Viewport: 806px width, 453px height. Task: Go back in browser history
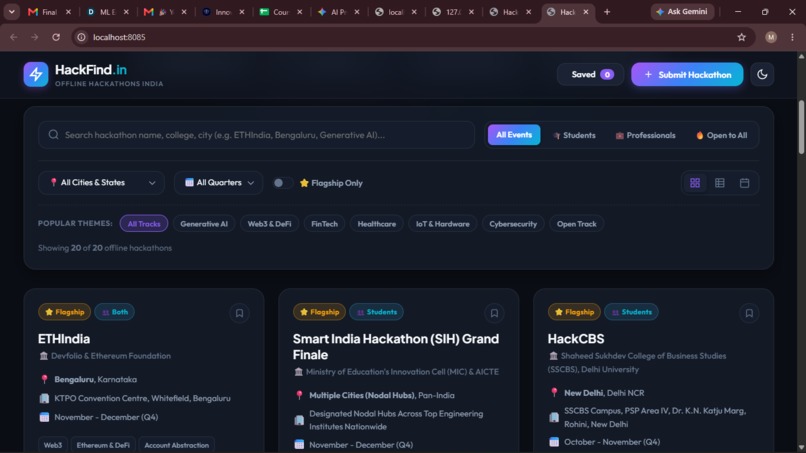(x=14, y=37)
